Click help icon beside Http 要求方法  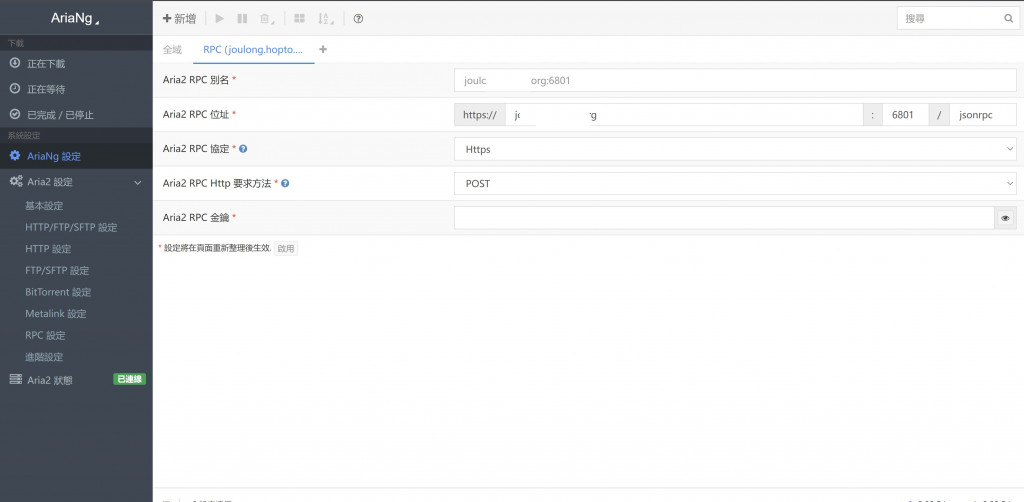[x=285, y=183]
